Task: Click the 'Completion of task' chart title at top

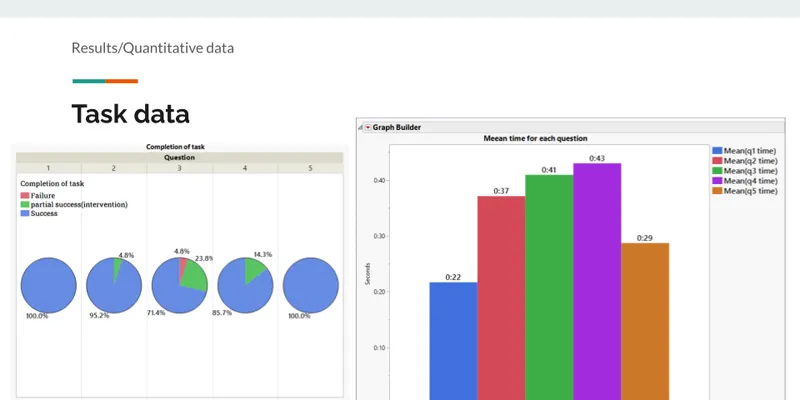Action: pyautogui.click(x=176, y=147)
